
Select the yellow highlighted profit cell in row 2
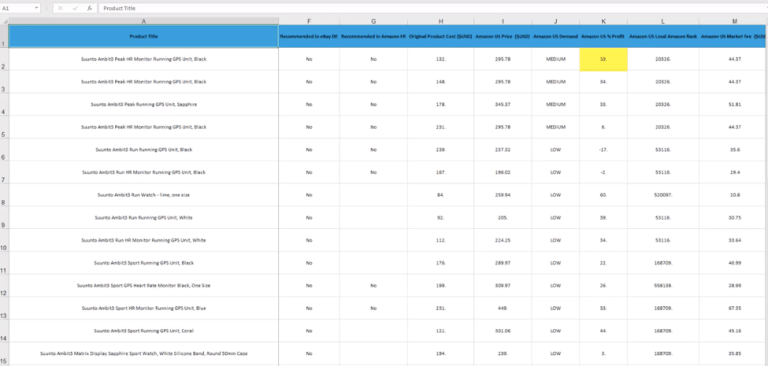[x=603, y=59]
